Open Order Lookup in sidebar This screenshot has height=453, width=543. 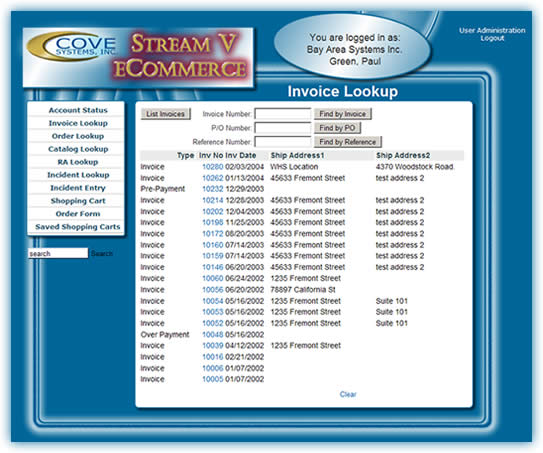(78, 136)
